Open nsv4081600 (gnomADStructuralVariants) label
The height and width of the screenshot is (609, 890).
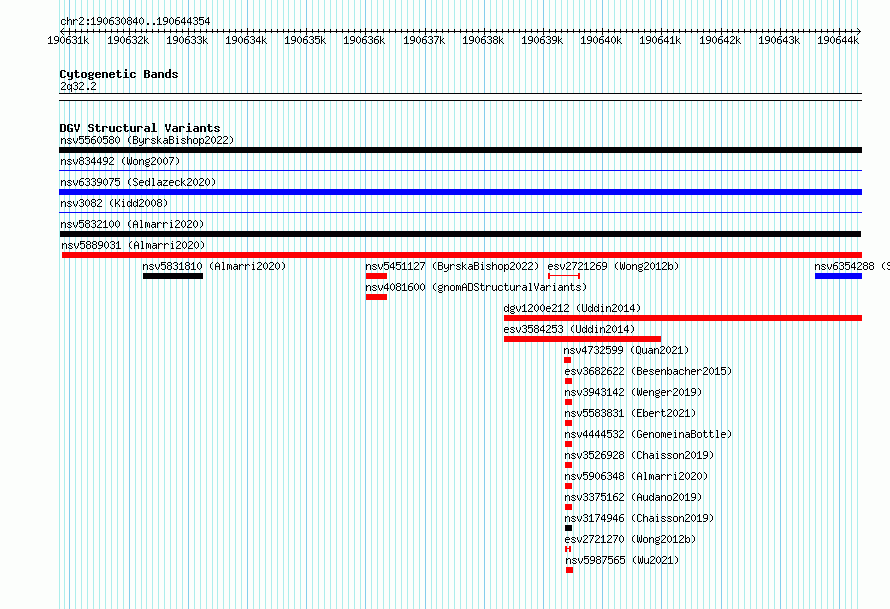(476, 287)
